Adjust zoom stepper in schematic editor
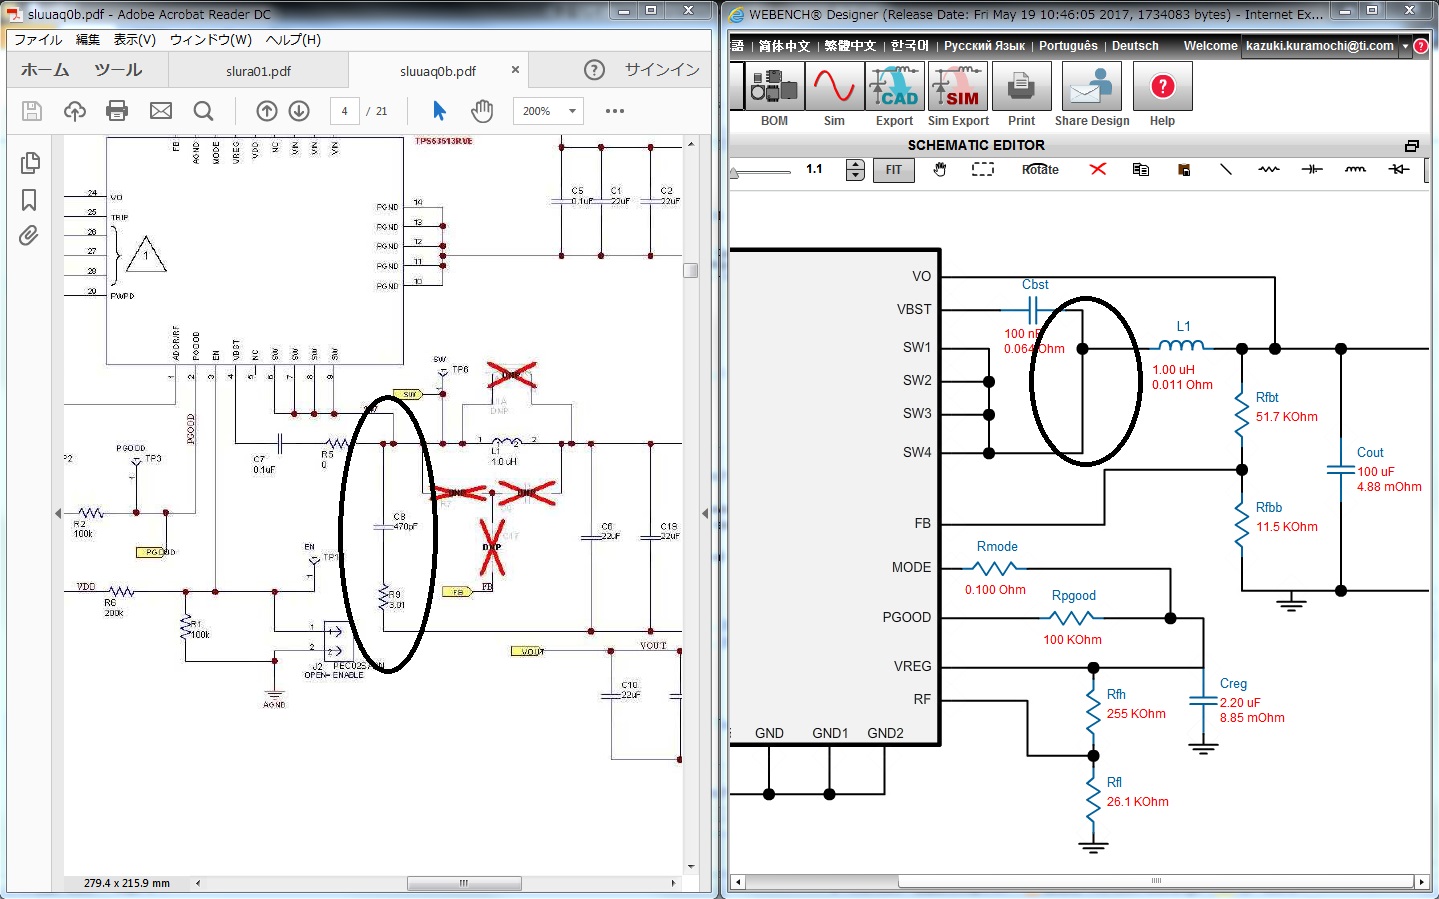Viewport: 1439px width, 899px height. pyautogui.click(x=855, y=170)
